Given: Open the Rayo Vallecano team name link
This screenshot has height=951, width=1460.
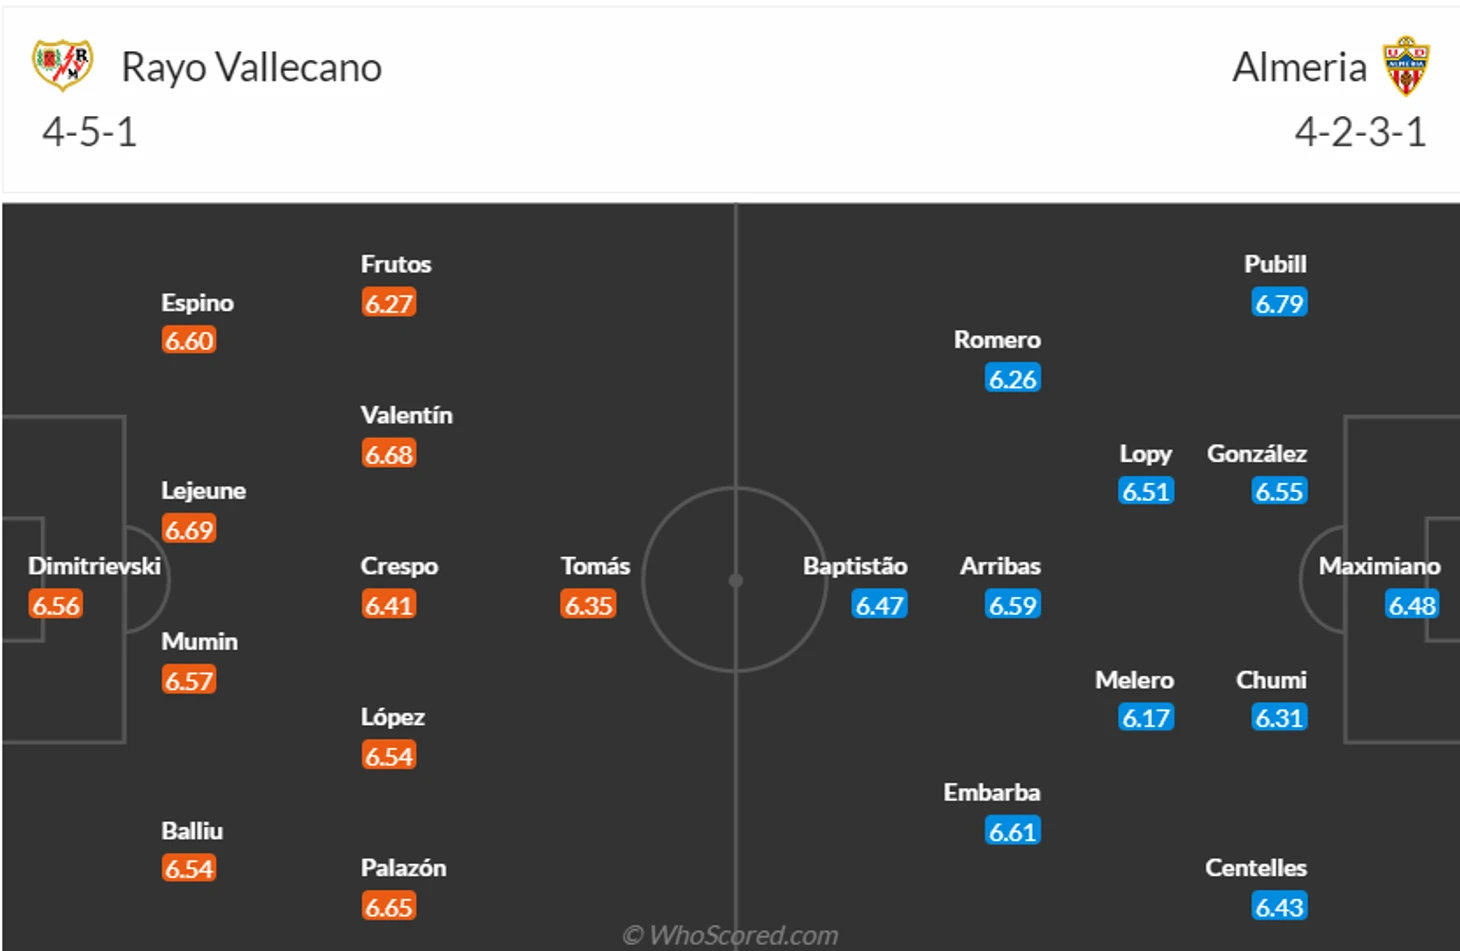Looking at the screenshot, I should pyautogui.click(x=251, y=68).
